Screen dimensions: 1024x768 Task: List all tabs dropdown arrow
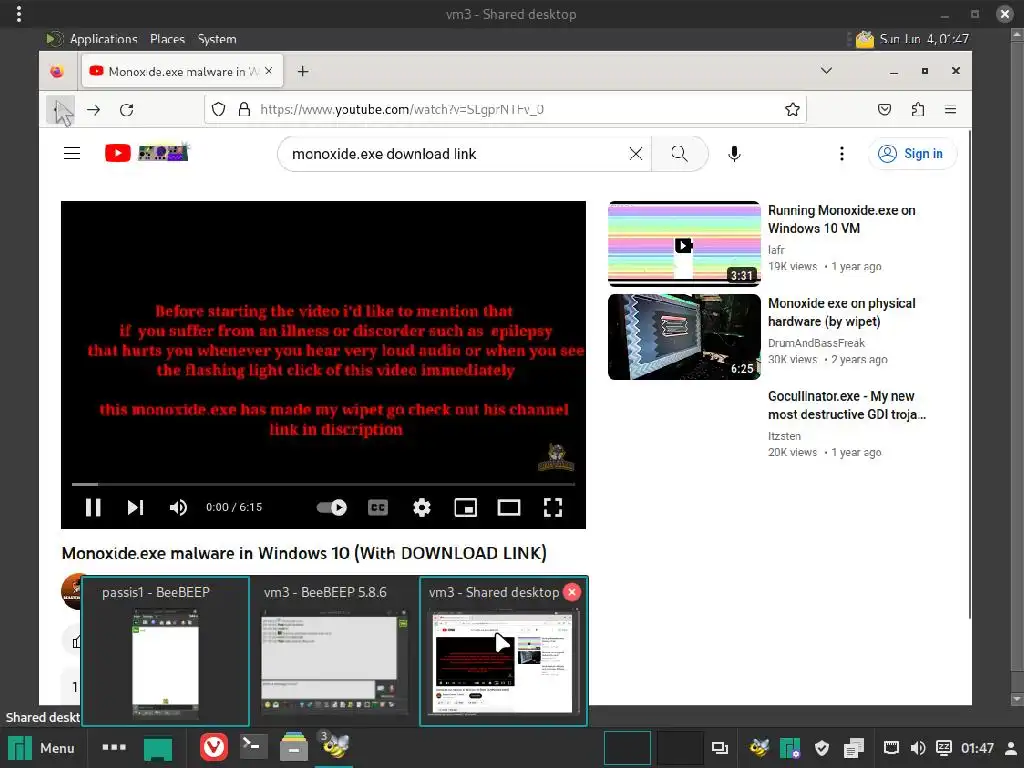(826, 71)
